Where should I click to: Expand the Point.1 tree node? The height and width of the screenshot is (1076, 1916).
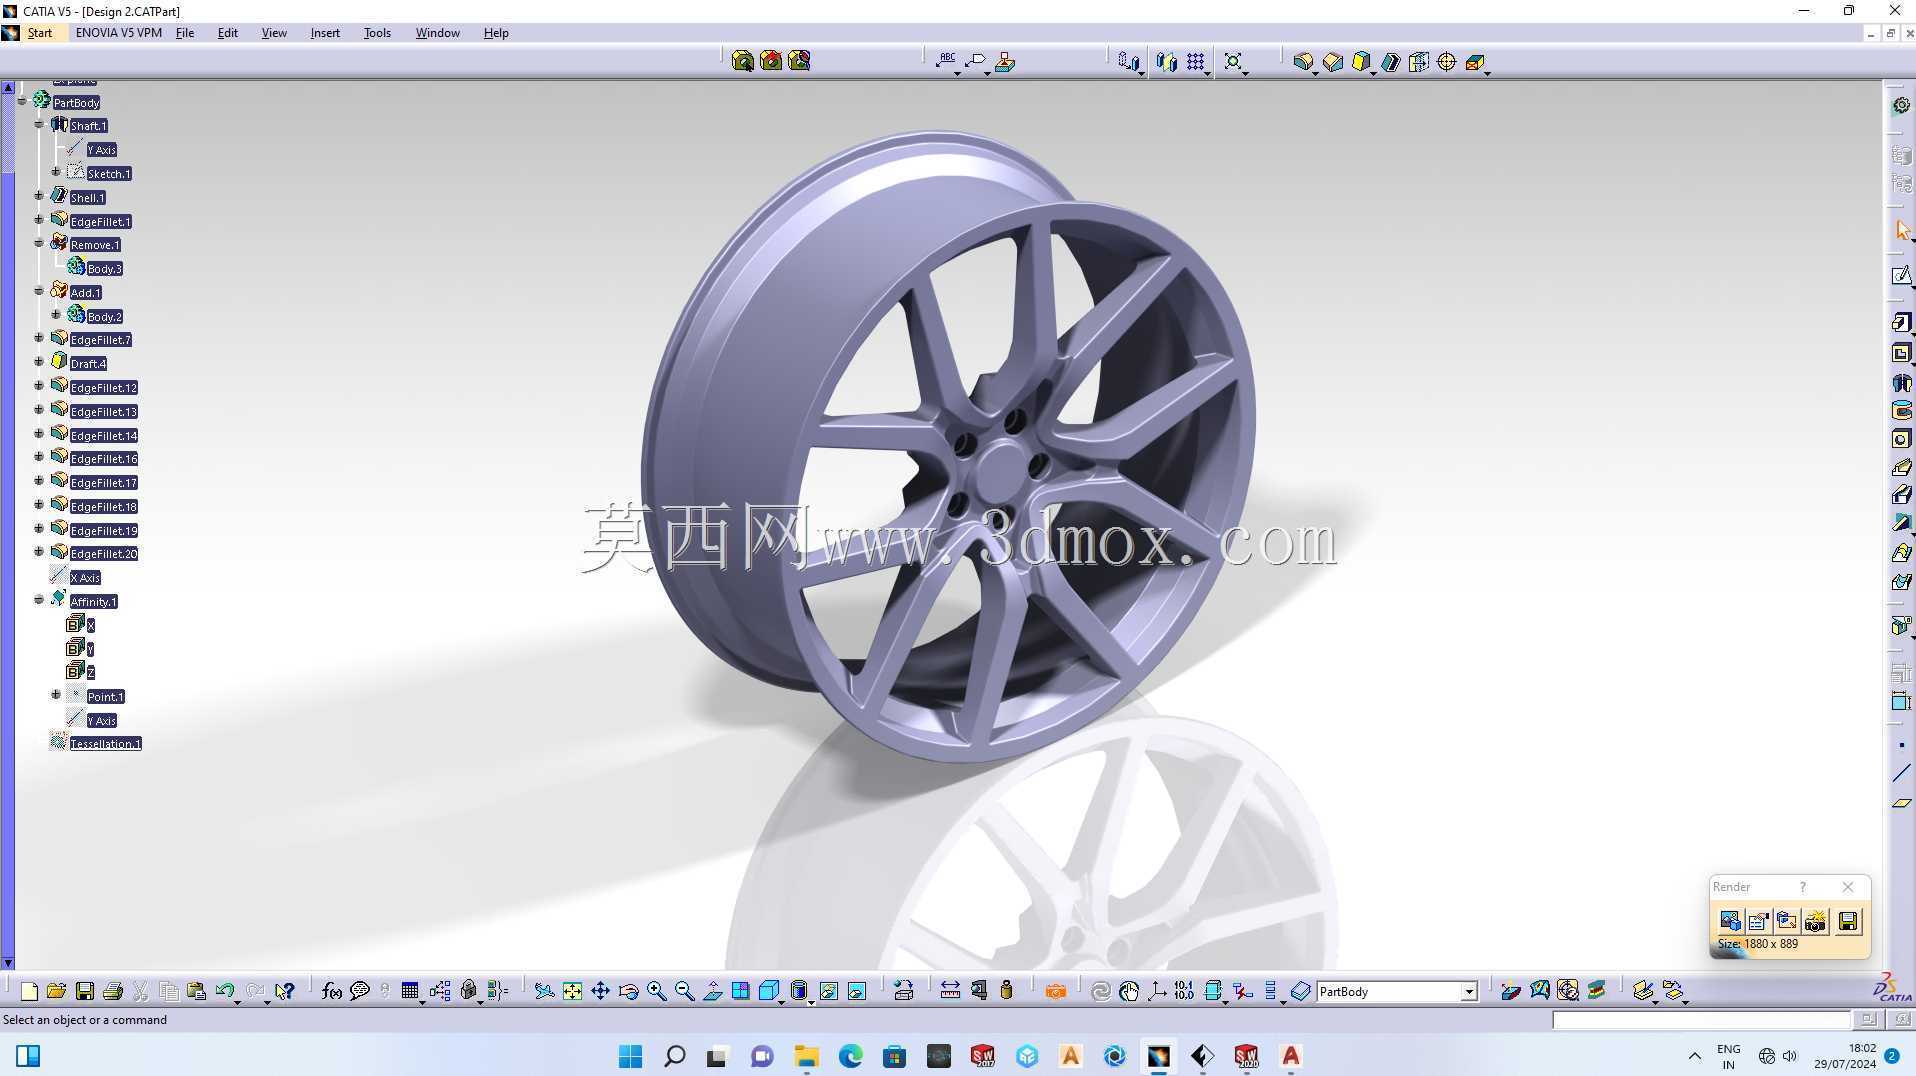pyautogui.click(x=56, y=696)
